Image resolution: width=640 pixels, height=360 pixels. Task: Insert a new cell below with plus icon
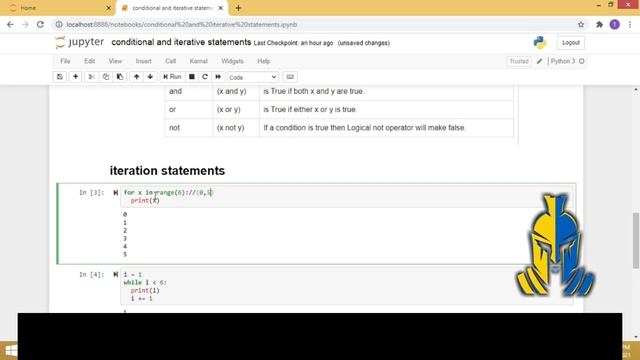(x=76, y=77)
